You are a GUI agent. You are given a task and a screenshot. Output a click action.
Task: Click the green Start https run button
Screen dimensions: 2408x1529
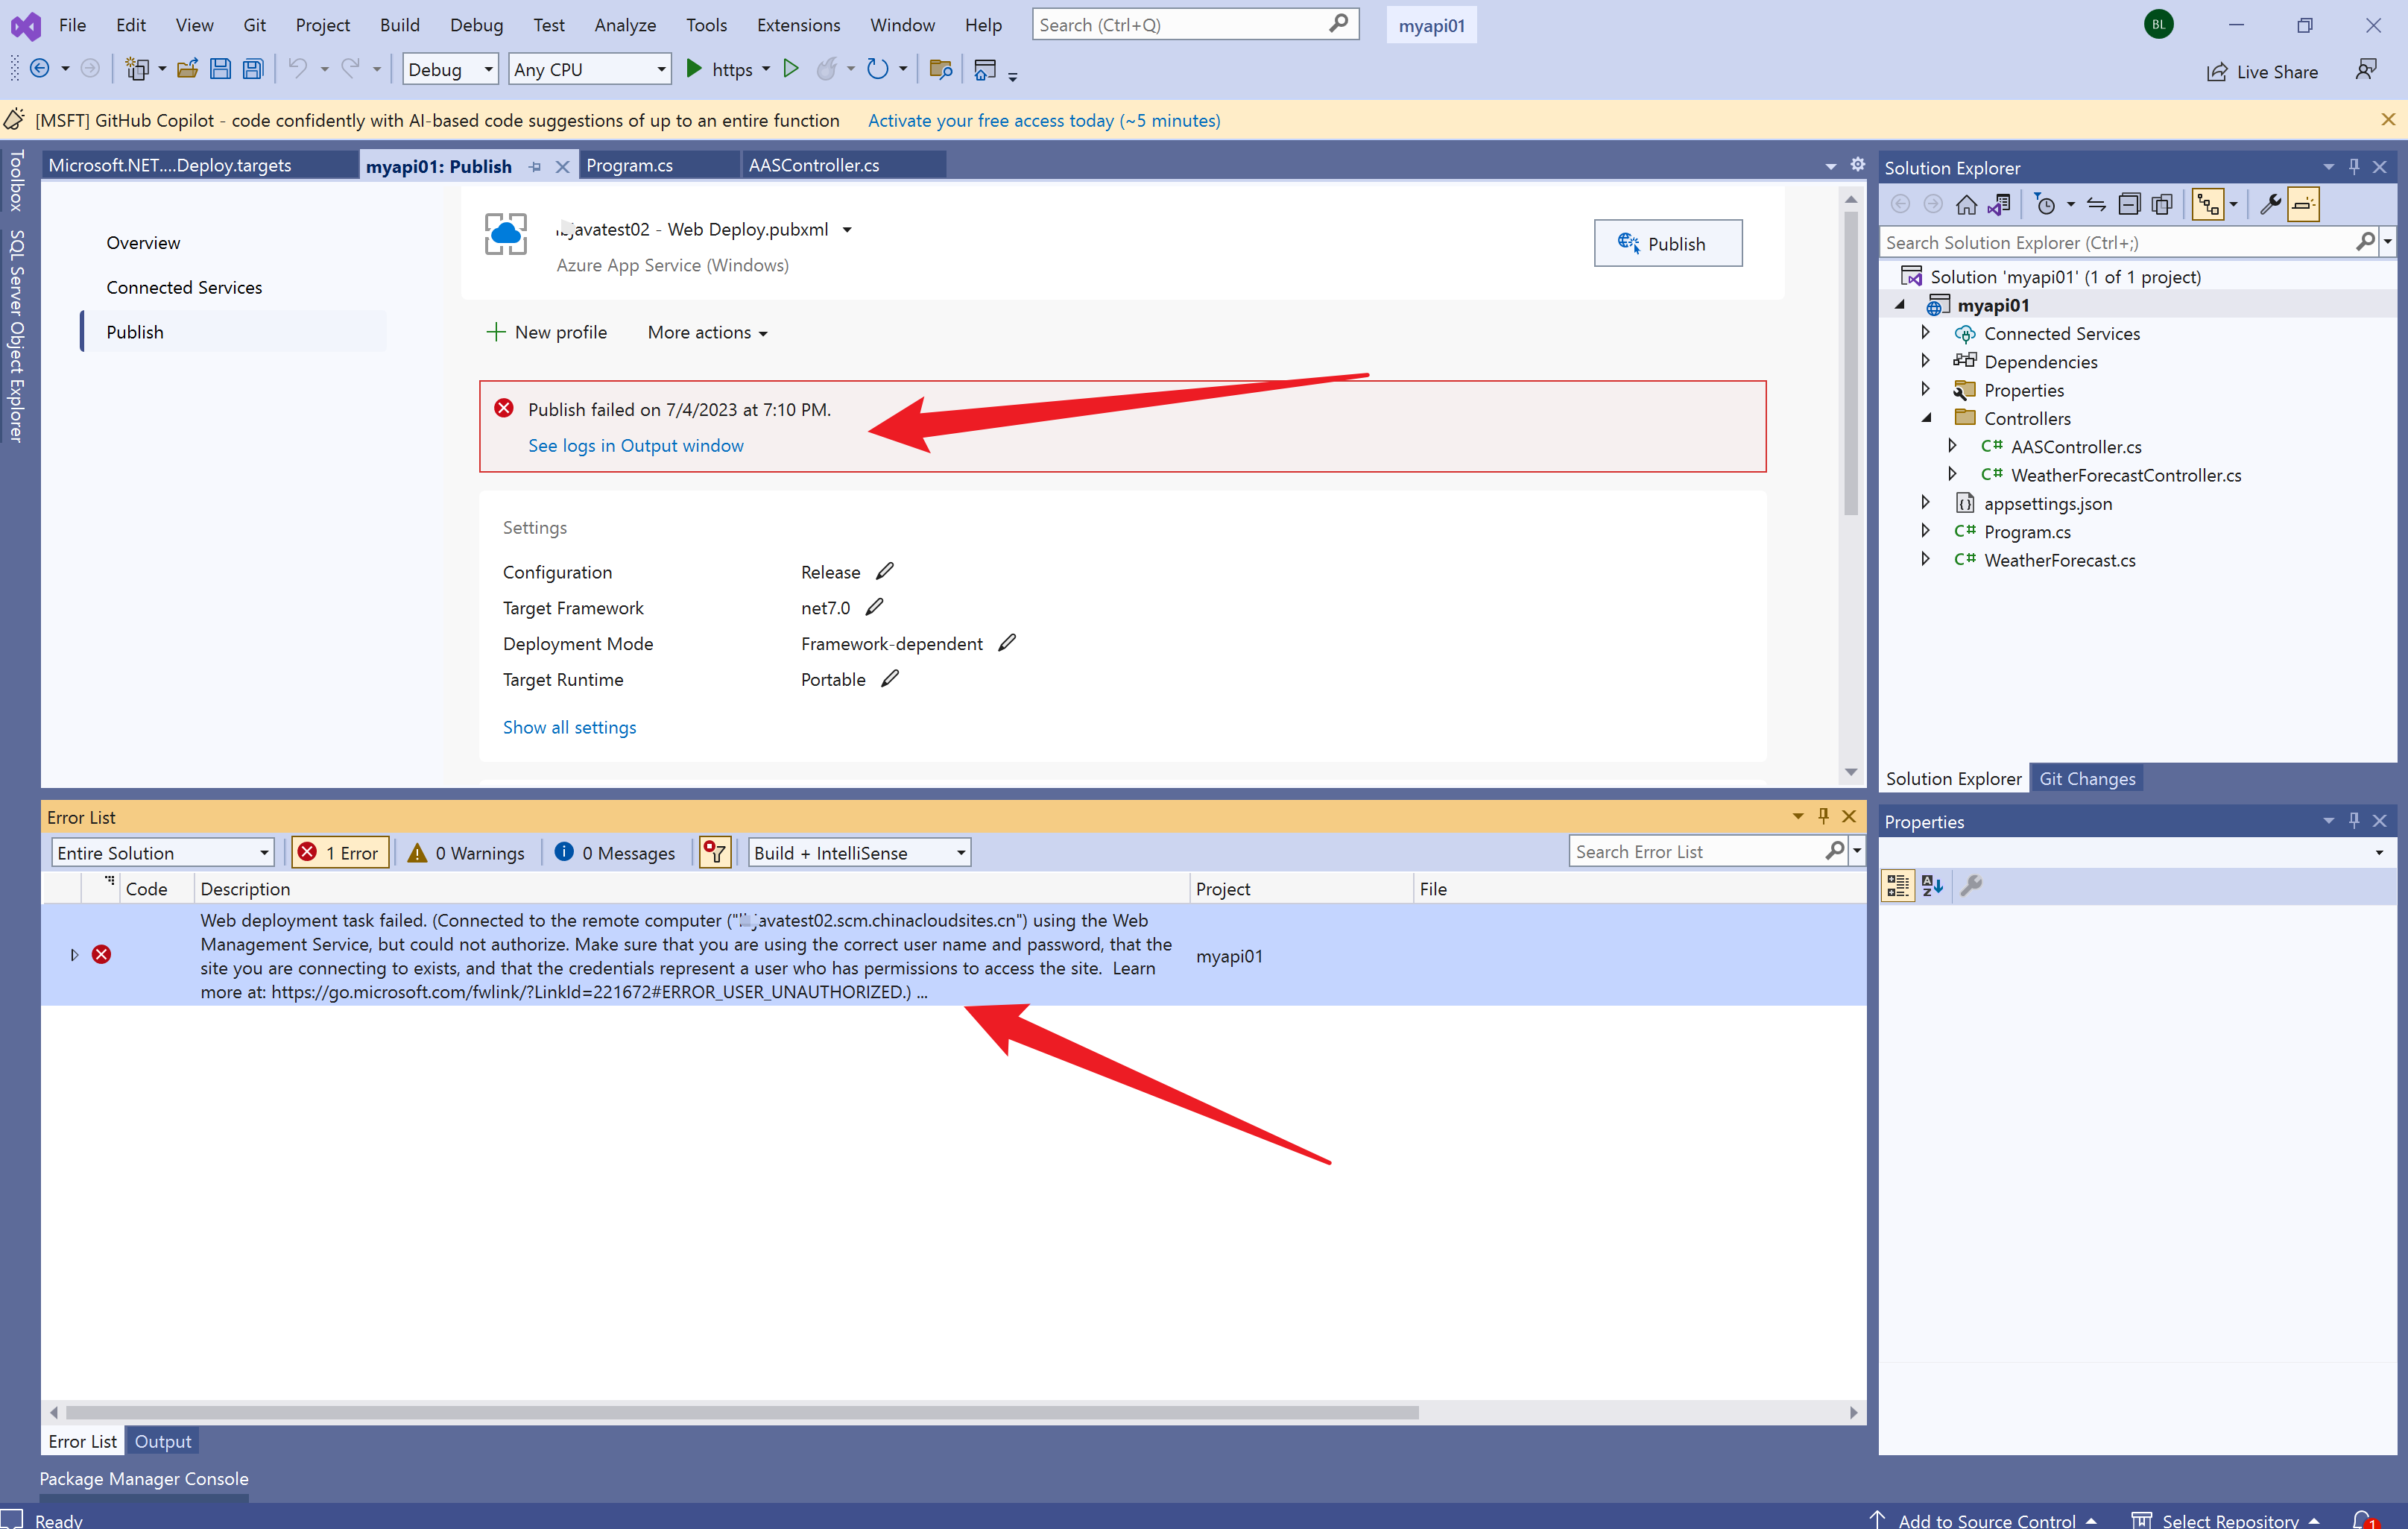tap(694, 69)
